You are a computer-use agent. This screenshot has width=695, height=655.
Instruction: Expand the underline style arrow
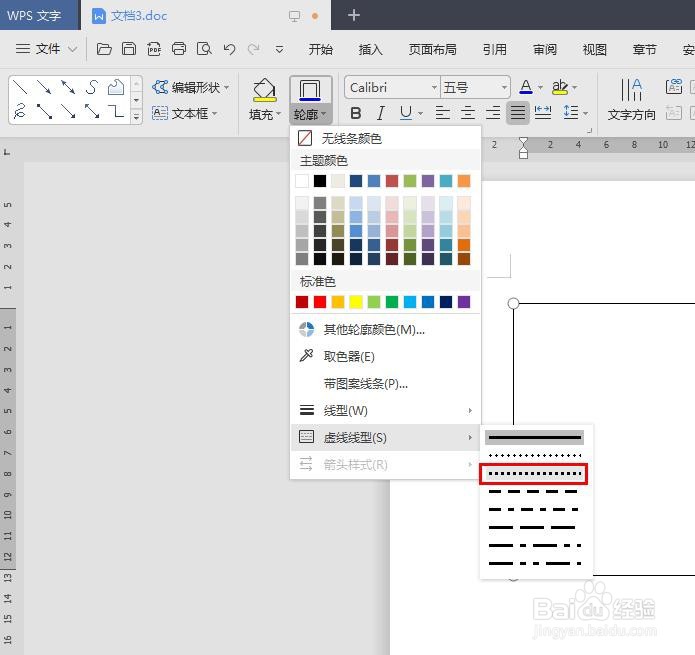[420, 113]
